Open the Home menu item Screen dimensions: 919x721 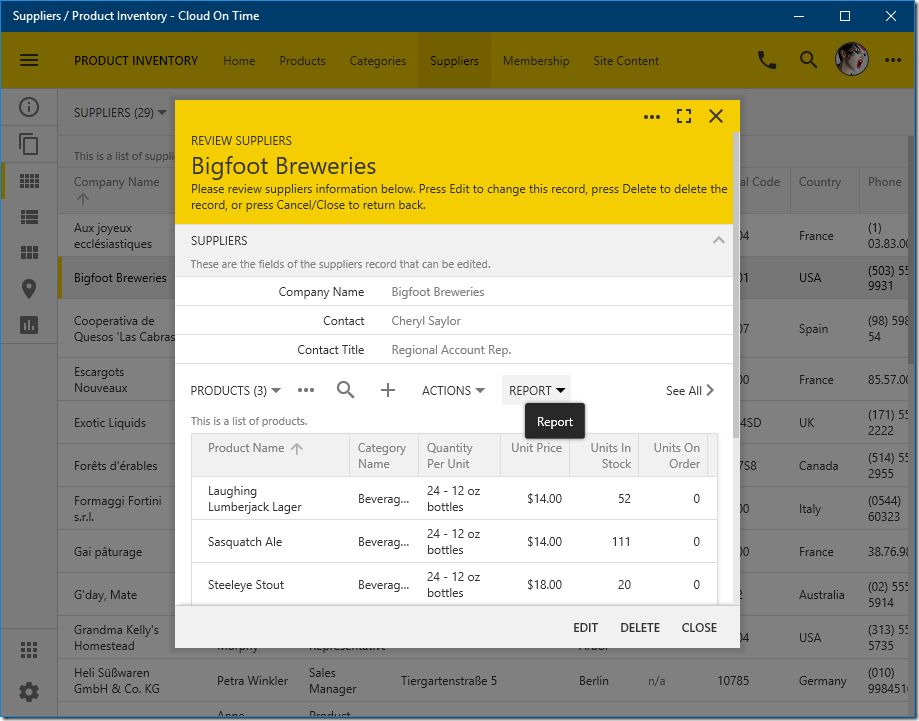pos(239,61)
